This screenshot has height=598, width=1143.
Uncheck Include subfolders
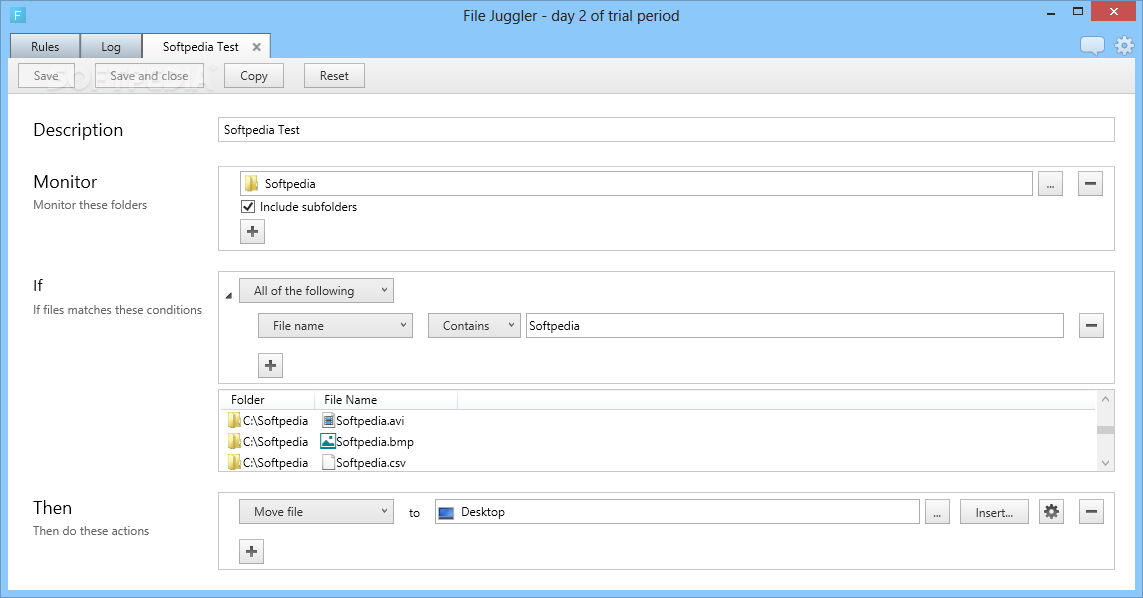tap(248, 206)
